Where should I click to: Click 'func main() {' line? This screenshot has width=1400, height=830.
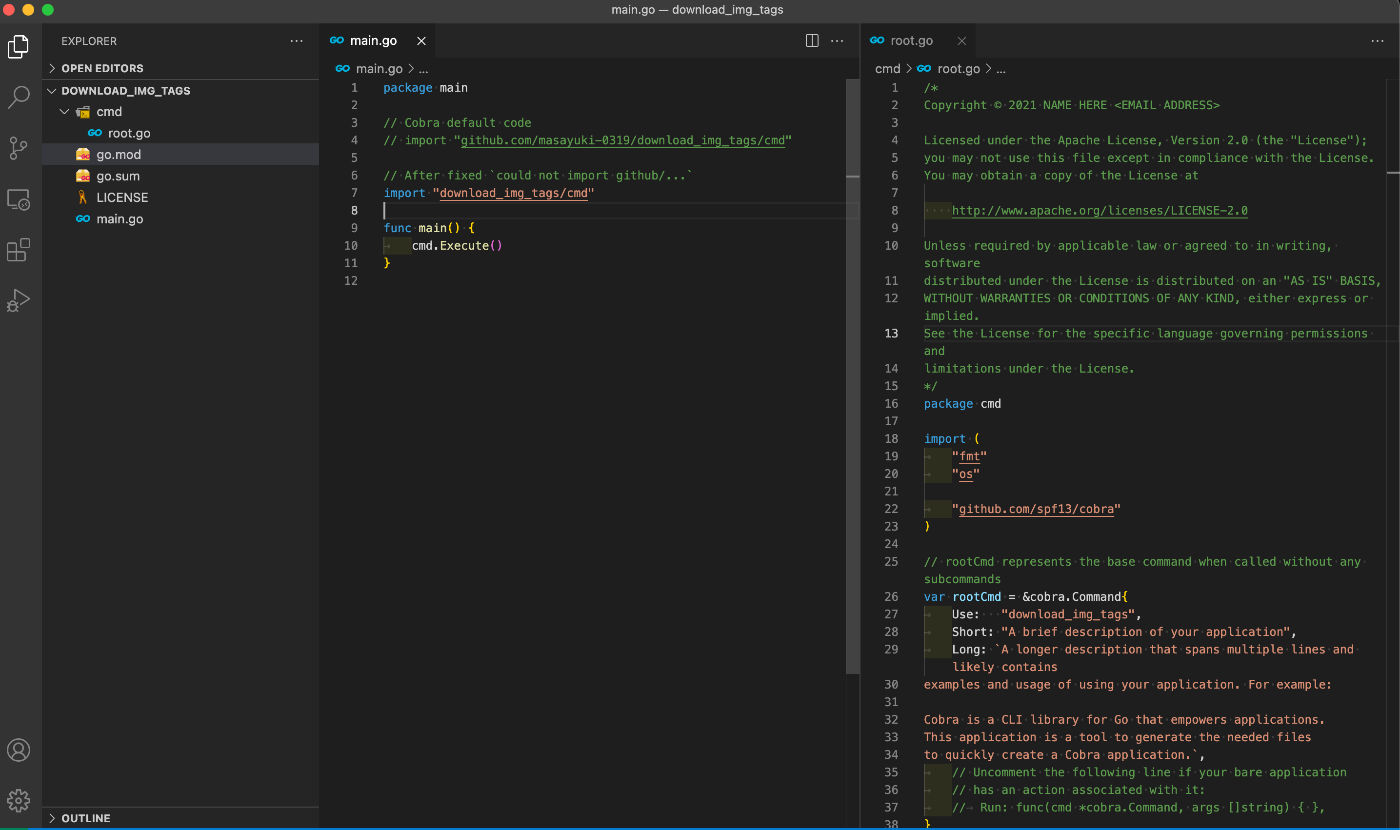coord(429,228)
